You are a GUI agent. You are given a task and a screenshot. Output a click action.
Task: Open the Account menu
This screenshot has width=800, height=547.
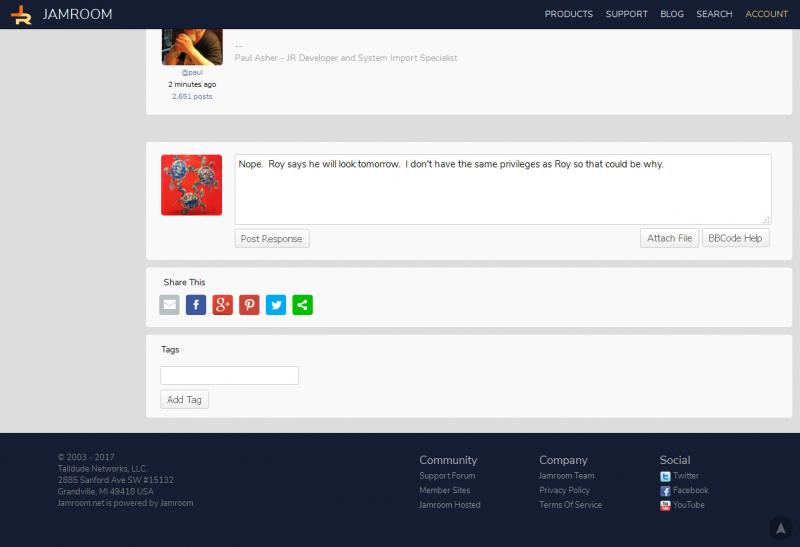(766, 14)
